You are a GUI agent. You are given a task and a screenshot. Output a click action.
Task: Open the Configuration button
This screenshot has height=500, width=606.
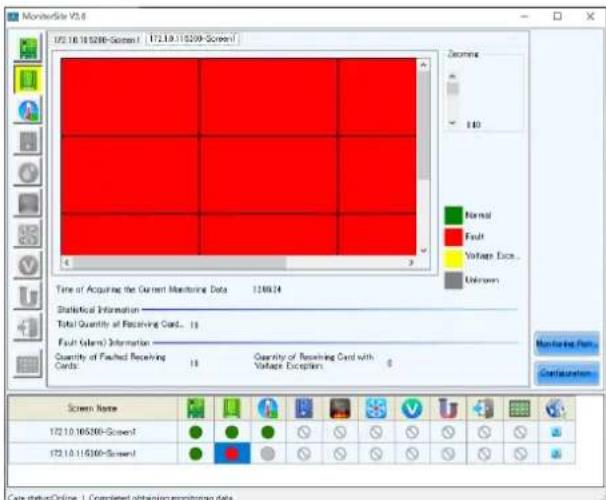567,373
